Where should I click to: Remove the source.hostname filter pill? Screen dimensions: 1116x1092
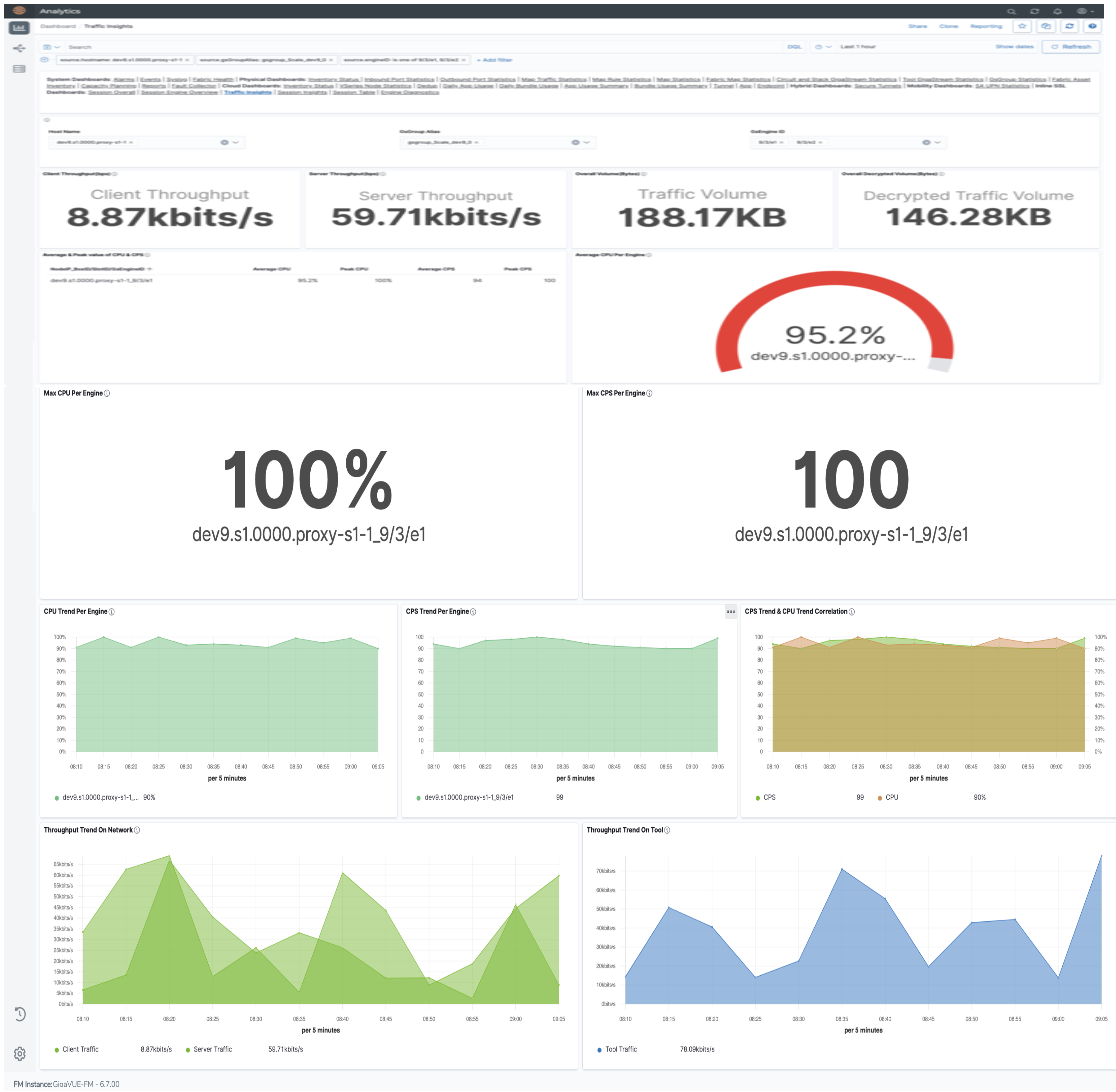(x=187, y=60)
